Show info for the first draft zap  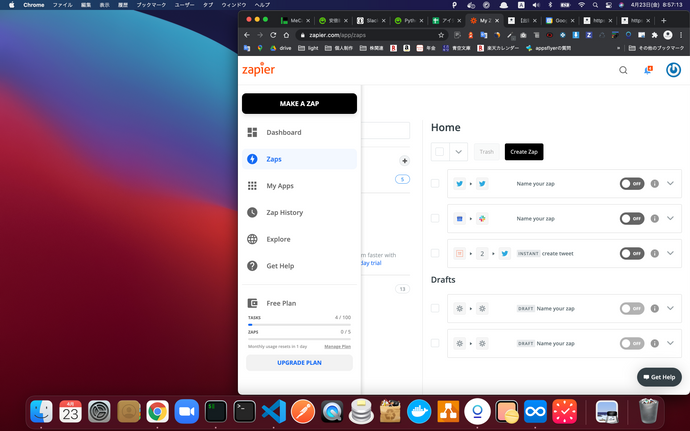[x=655, y=309]
